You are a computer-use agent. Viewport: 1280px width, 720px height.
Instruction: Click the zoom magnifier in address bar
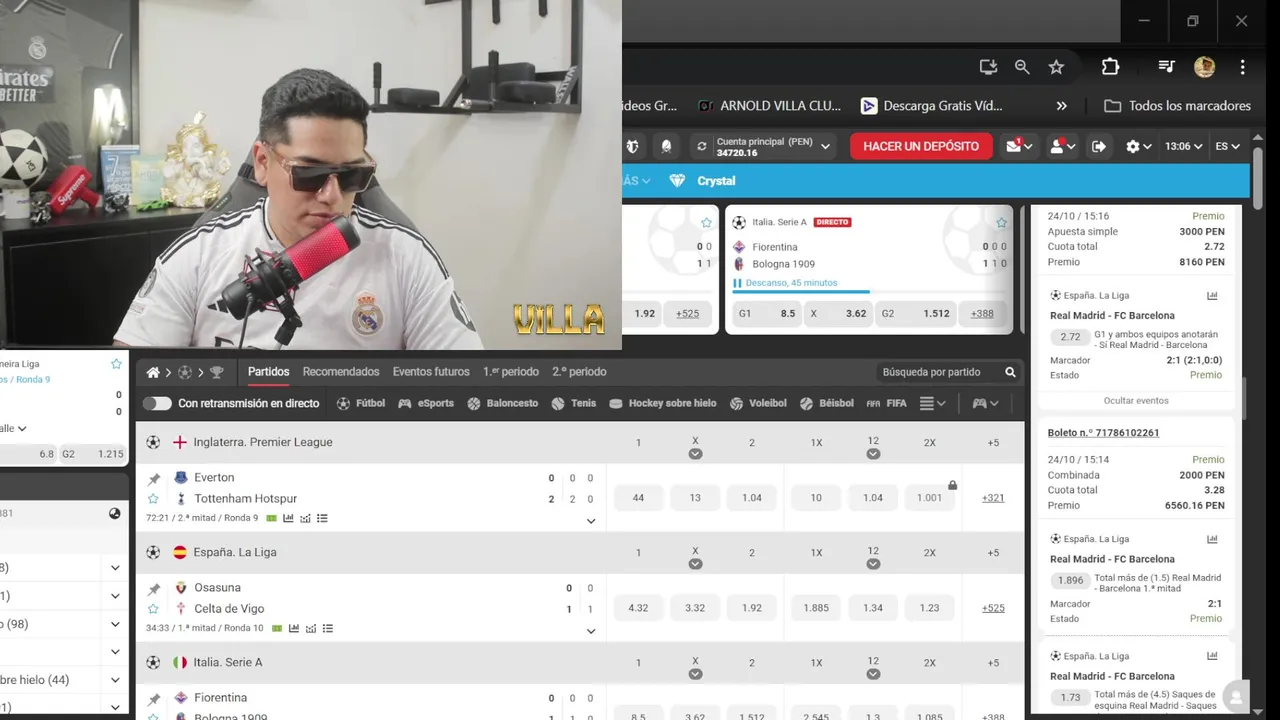[x=1022, y=67]
